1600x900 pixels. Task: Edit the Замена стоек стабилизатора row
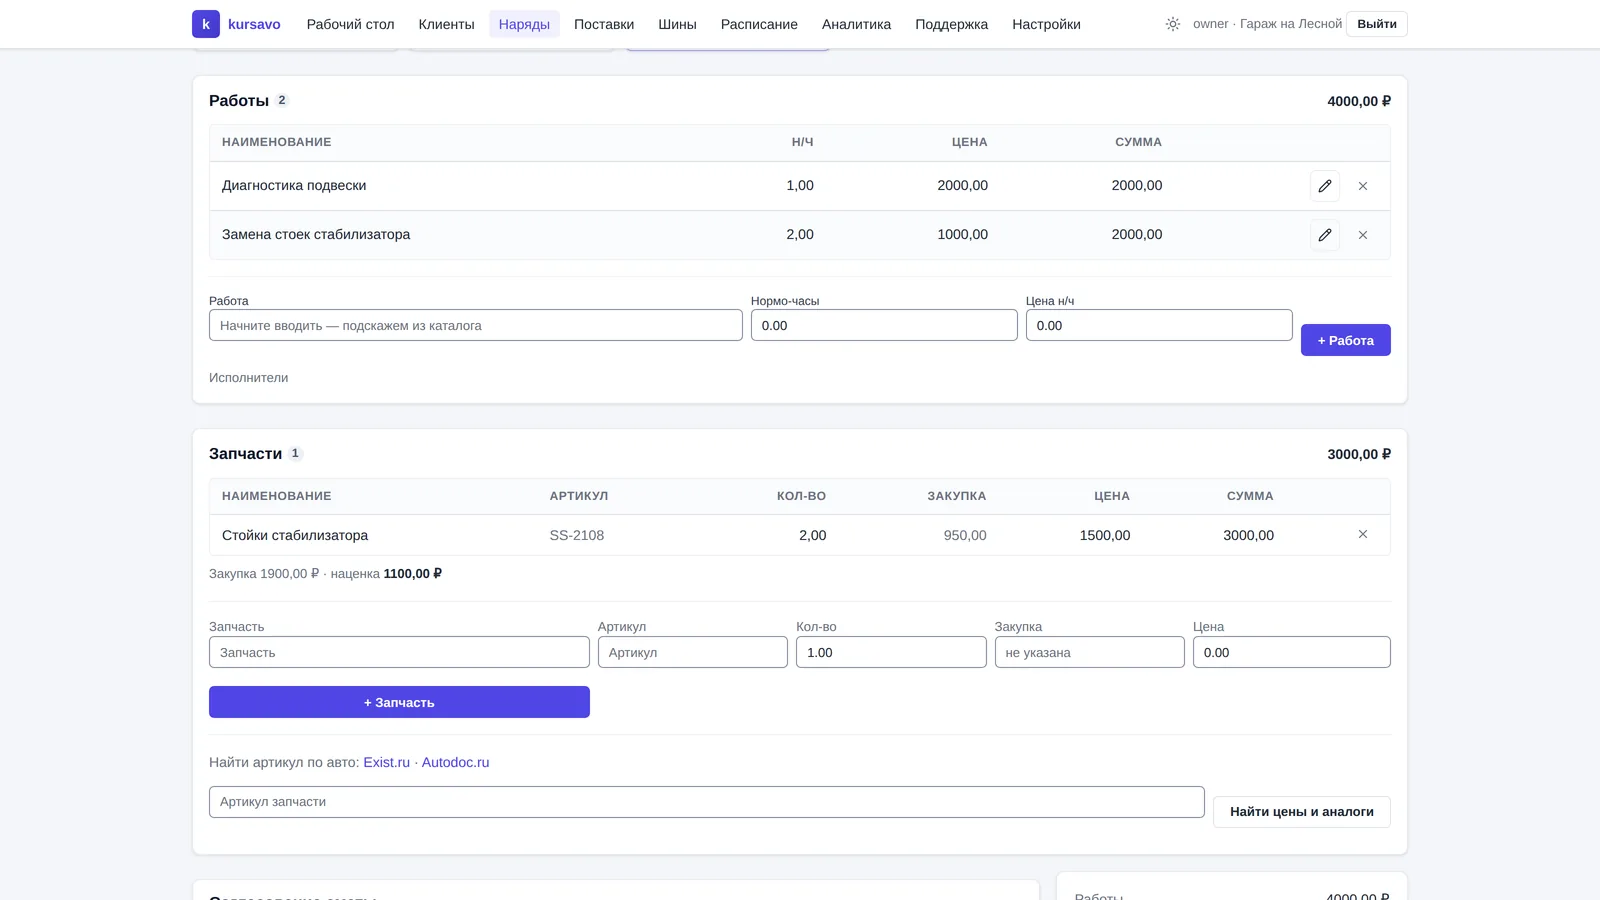click(x=1325, y=235)
